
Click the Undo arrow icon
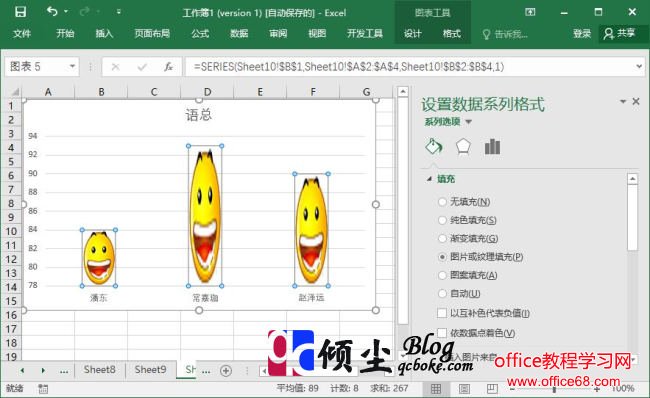tap(52, 11)
